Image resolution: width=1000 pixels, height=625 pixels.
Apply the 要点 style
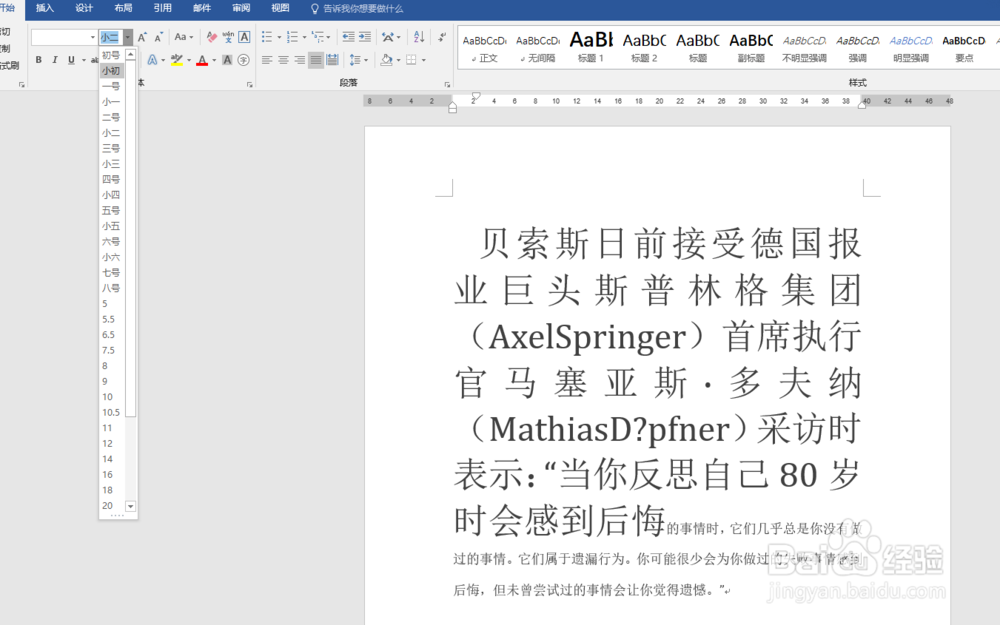point(964,48)
